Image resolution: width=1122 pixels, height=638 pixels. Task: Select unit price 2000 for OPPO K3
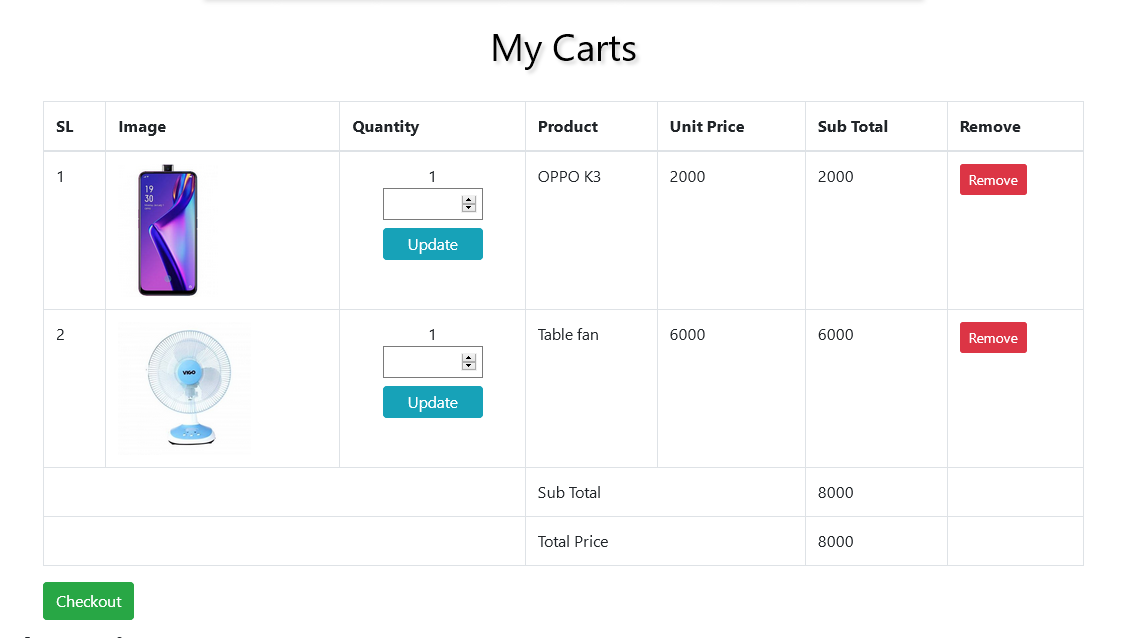click(x=687, y=177)
